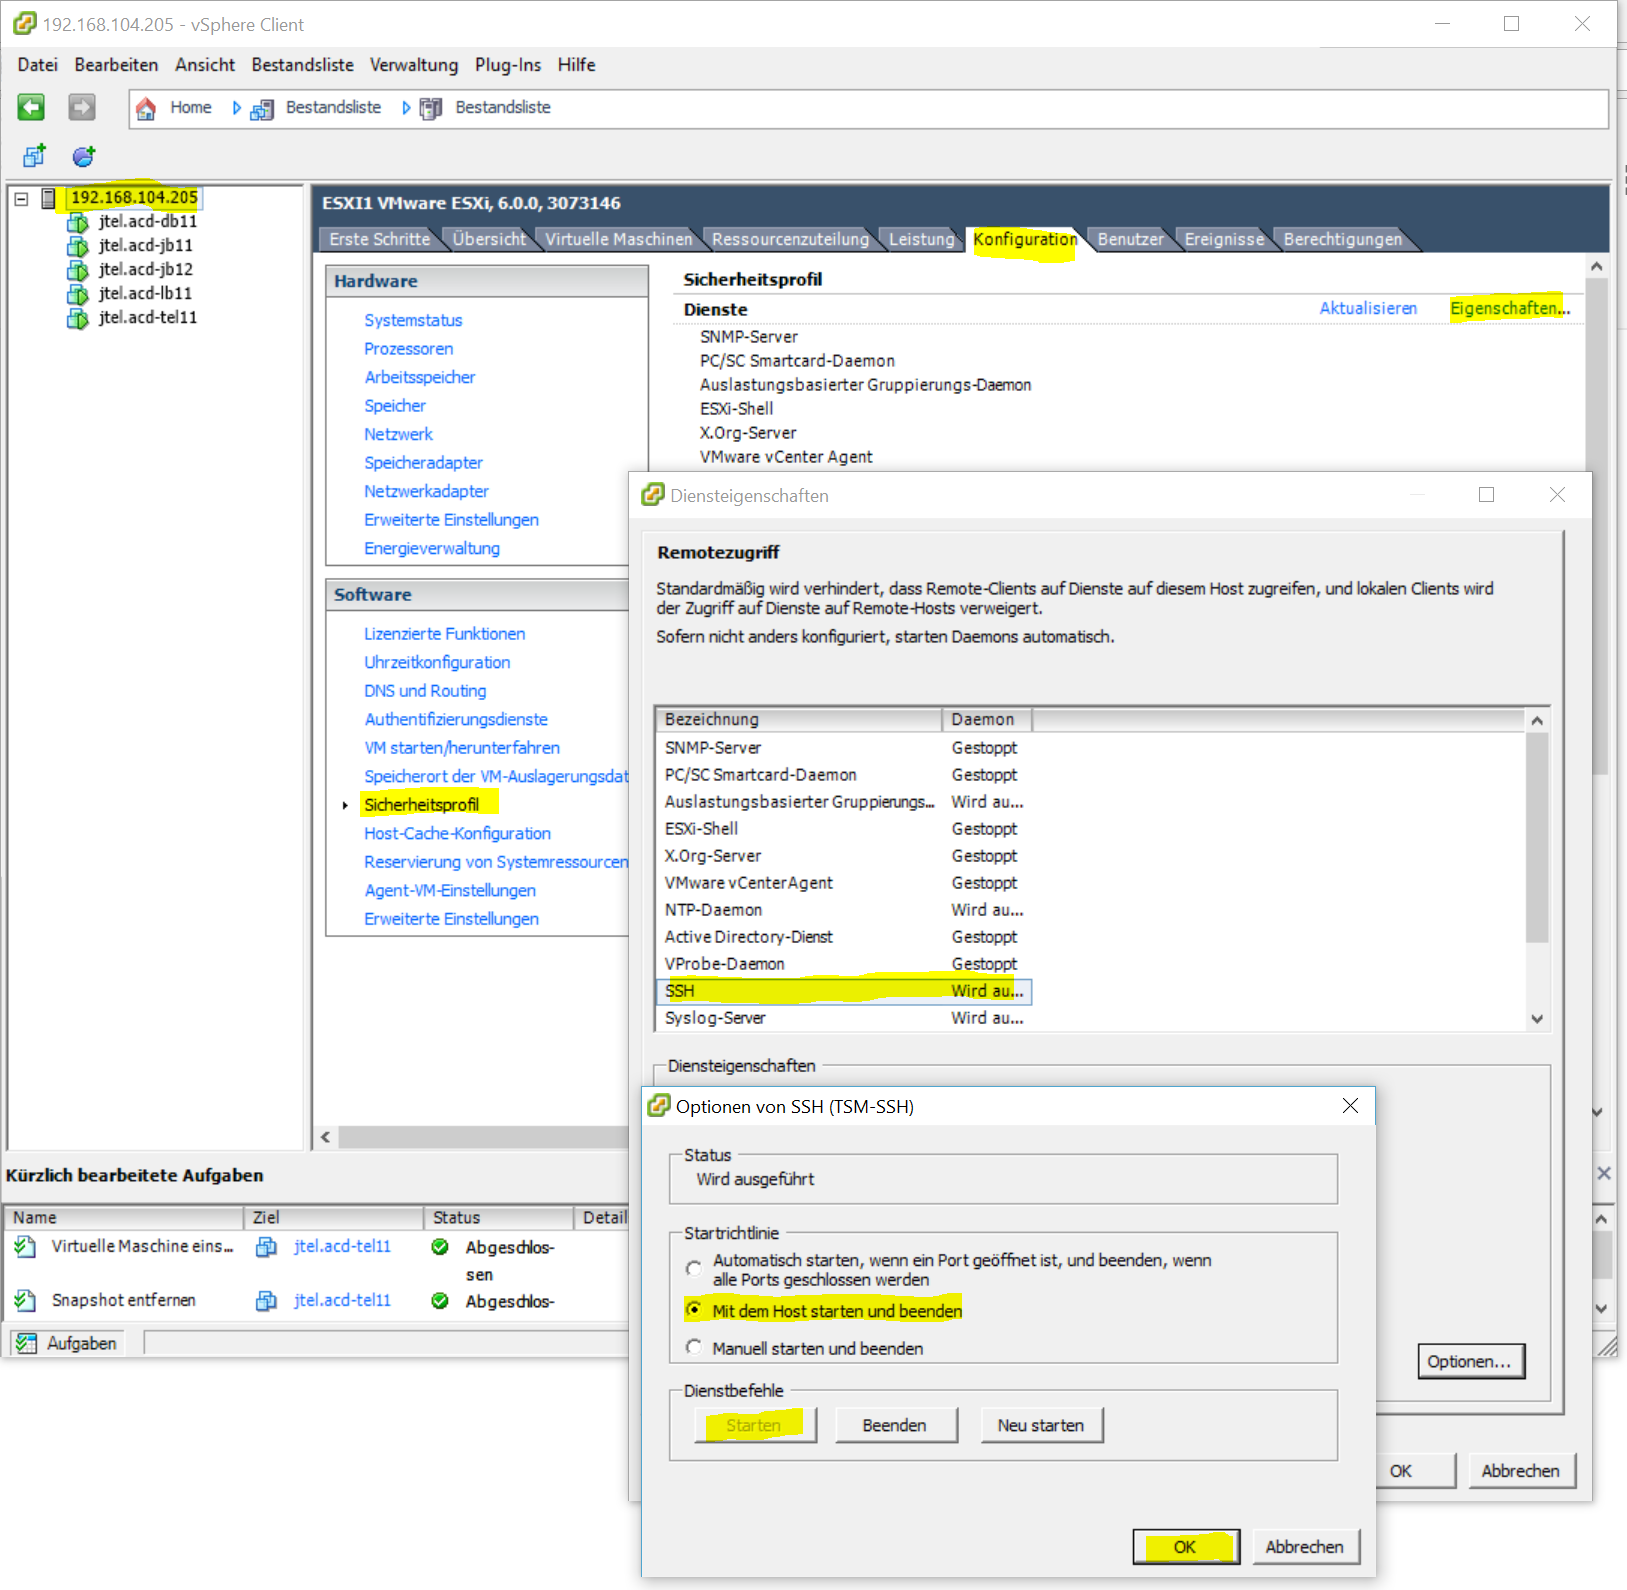Viewport: 1627px width, 1590px height.
Task: Select Mit dem Host starten und beenden
Action: pyautogui.click(x=694, y=1309)
